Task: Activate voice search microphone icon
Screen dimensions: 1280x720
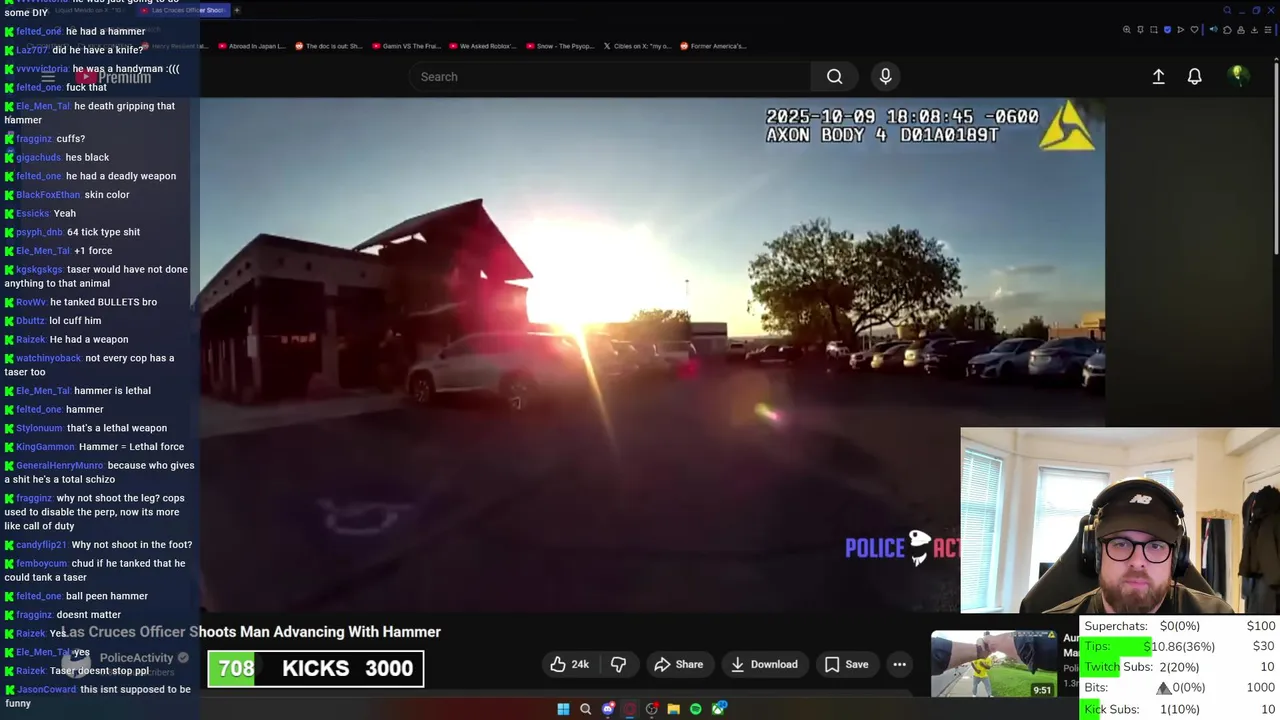Action: [885, 76]
